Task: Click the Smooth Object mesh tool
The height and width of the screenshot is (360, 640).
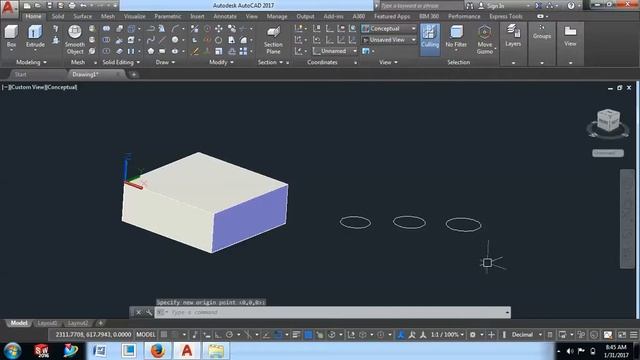Action: 75,40
